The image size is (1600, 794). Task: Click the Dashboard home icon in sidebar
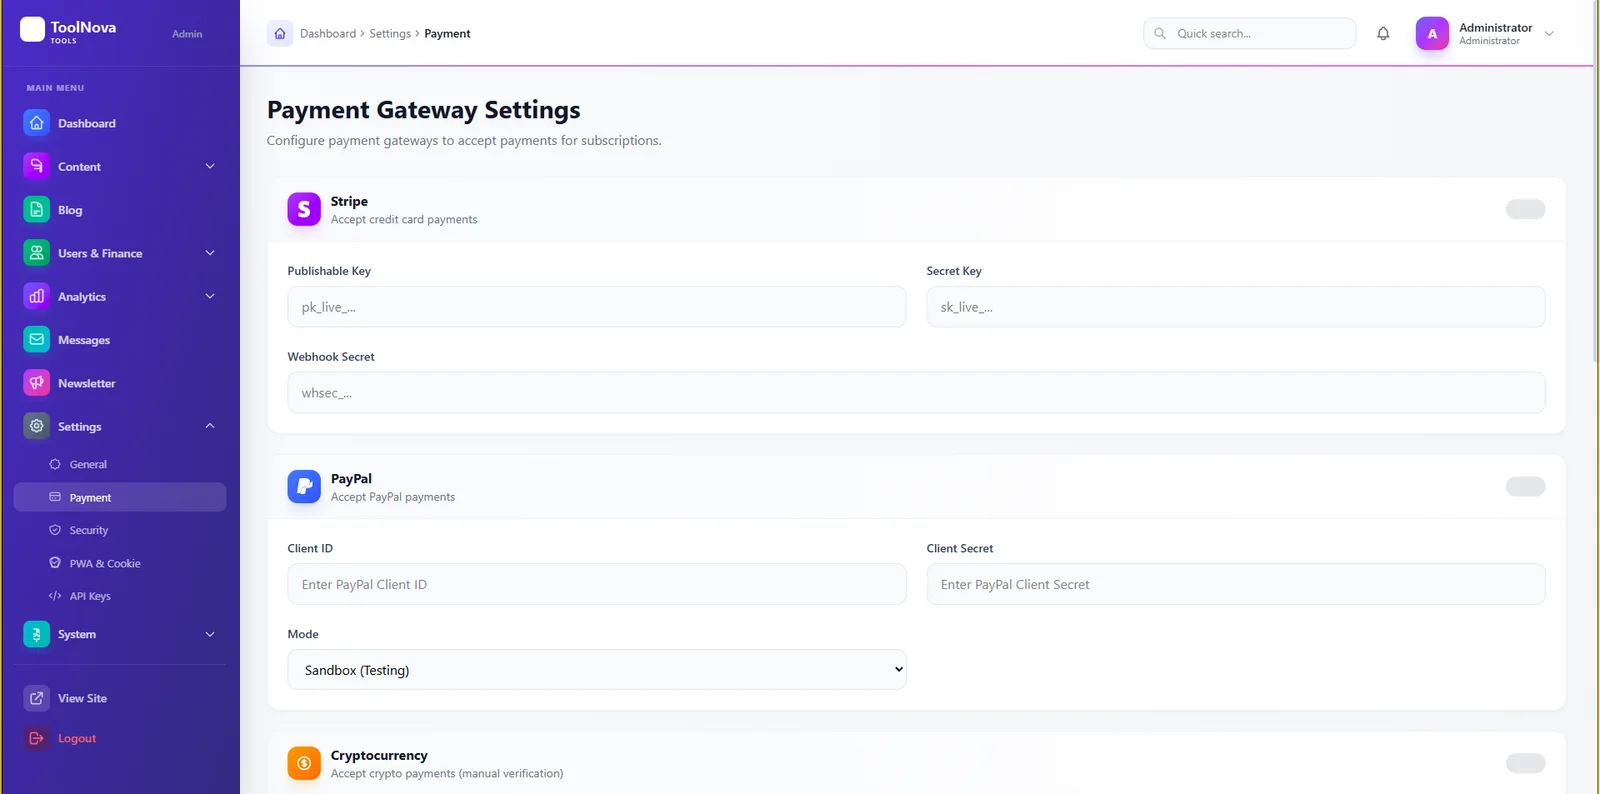tap(37, 123)
